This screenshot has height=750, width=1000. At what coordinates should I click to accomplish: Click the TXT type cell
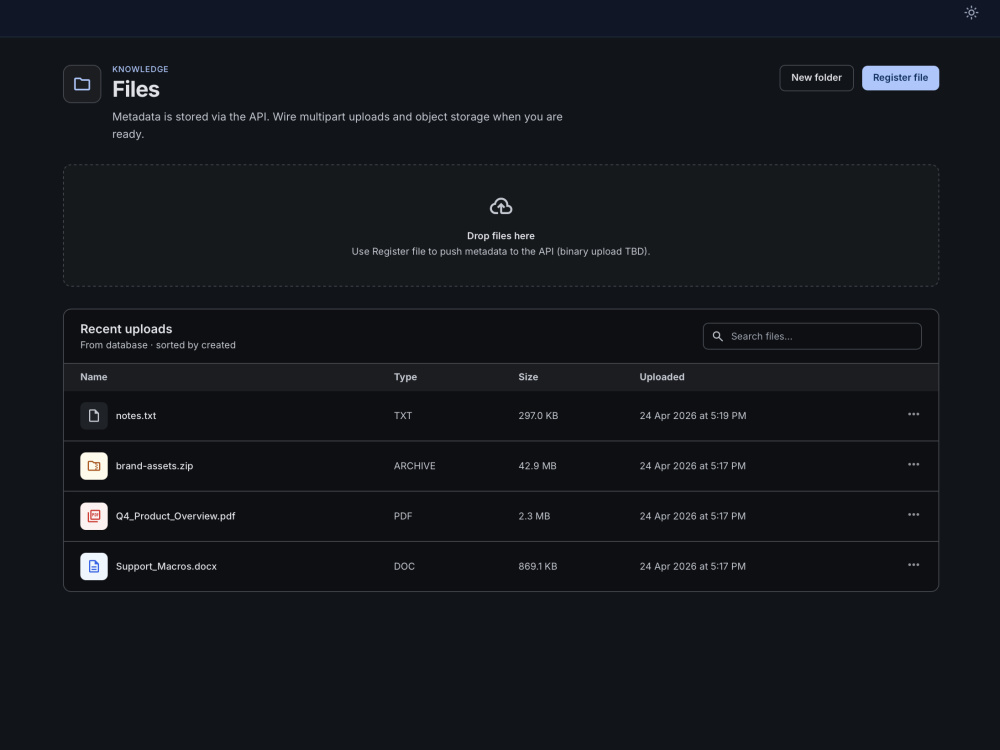402,416
